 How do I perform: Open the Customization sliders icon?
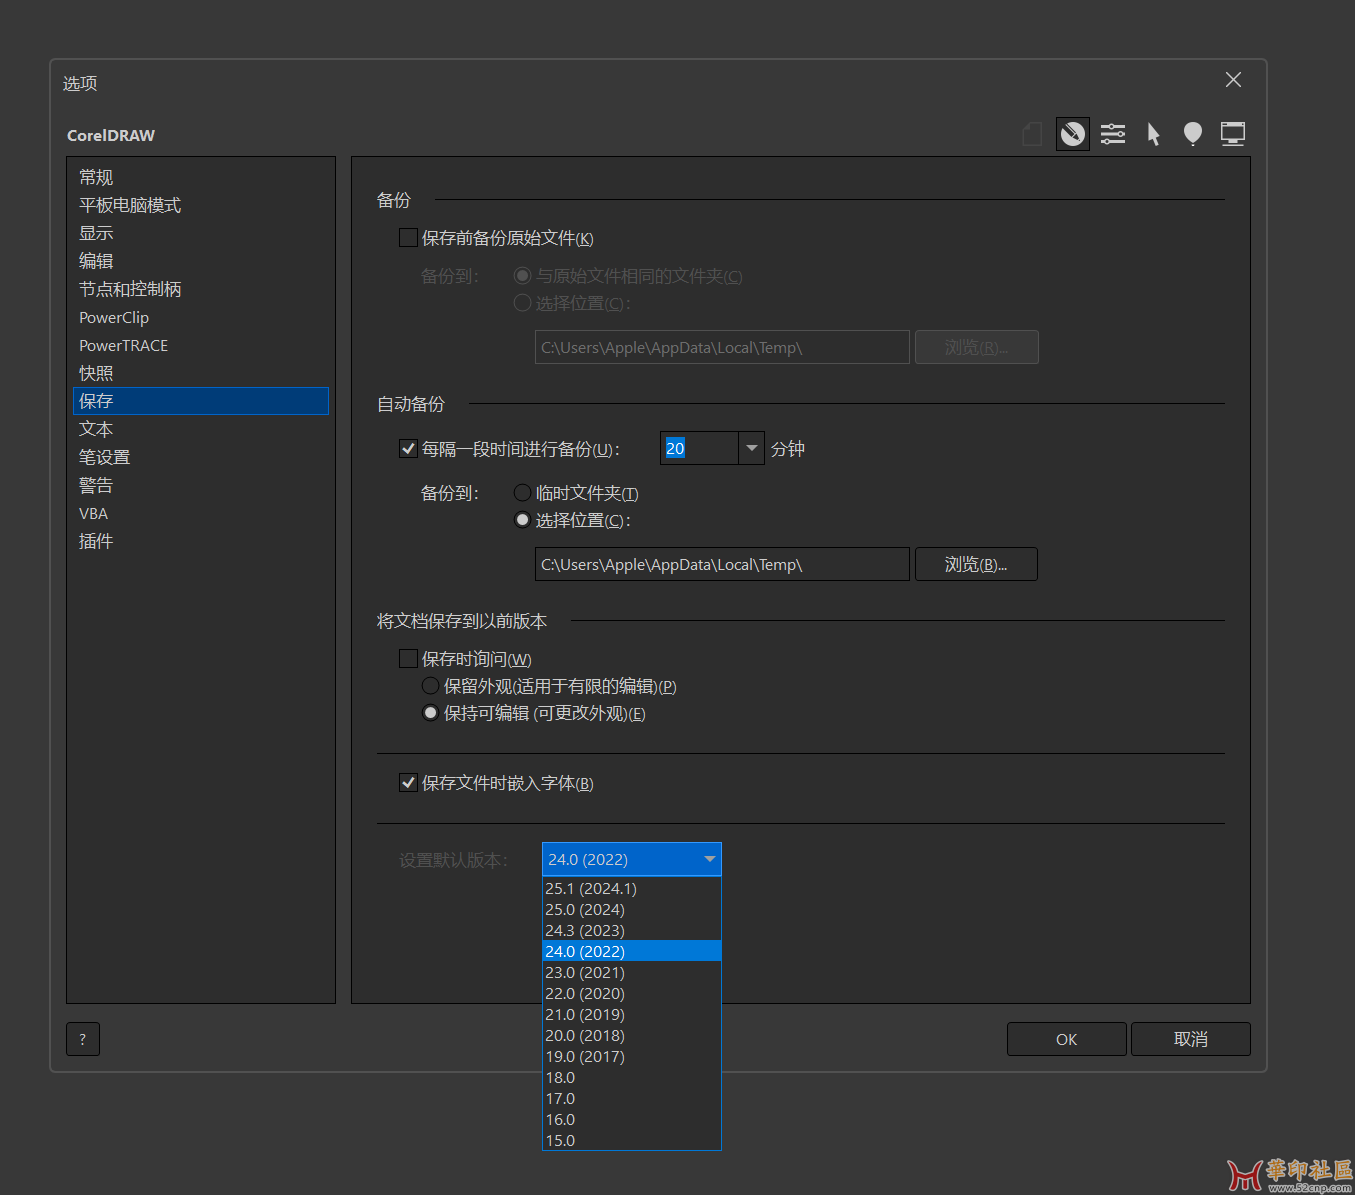pyautogui.click(x=1113, y=134)
